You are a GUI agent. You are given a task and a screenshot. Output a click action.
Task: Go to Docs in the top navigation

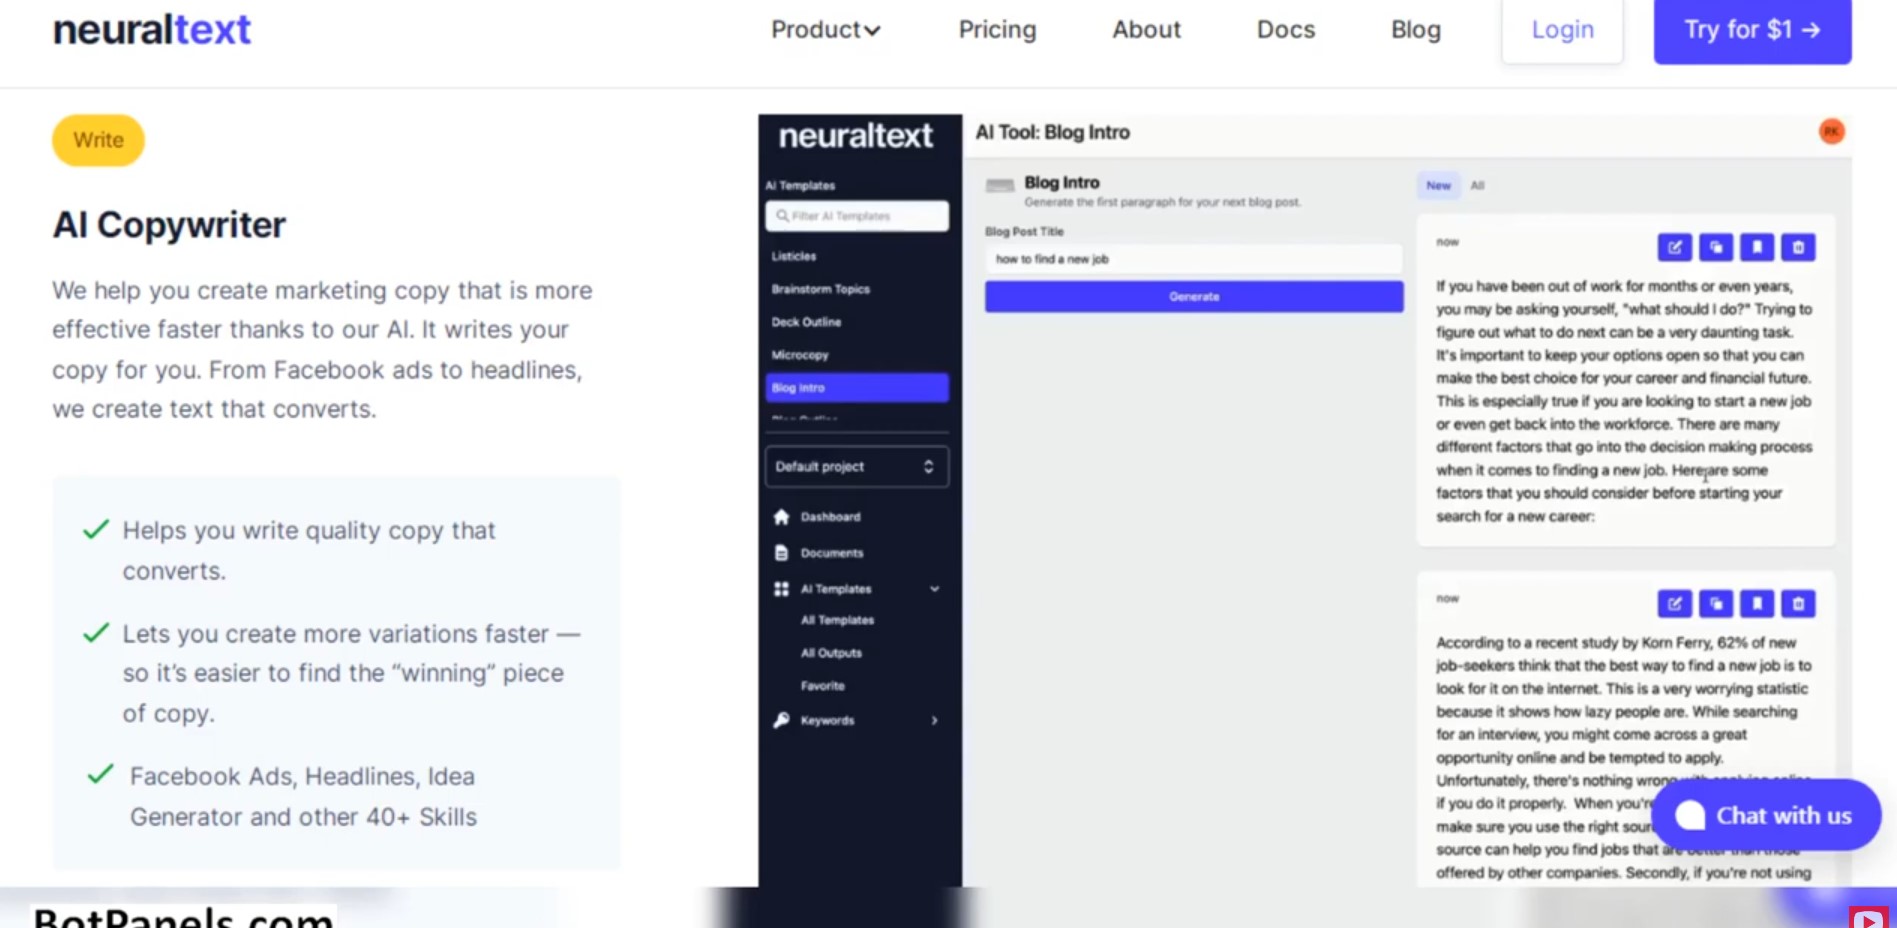(x=1286, y=30)
